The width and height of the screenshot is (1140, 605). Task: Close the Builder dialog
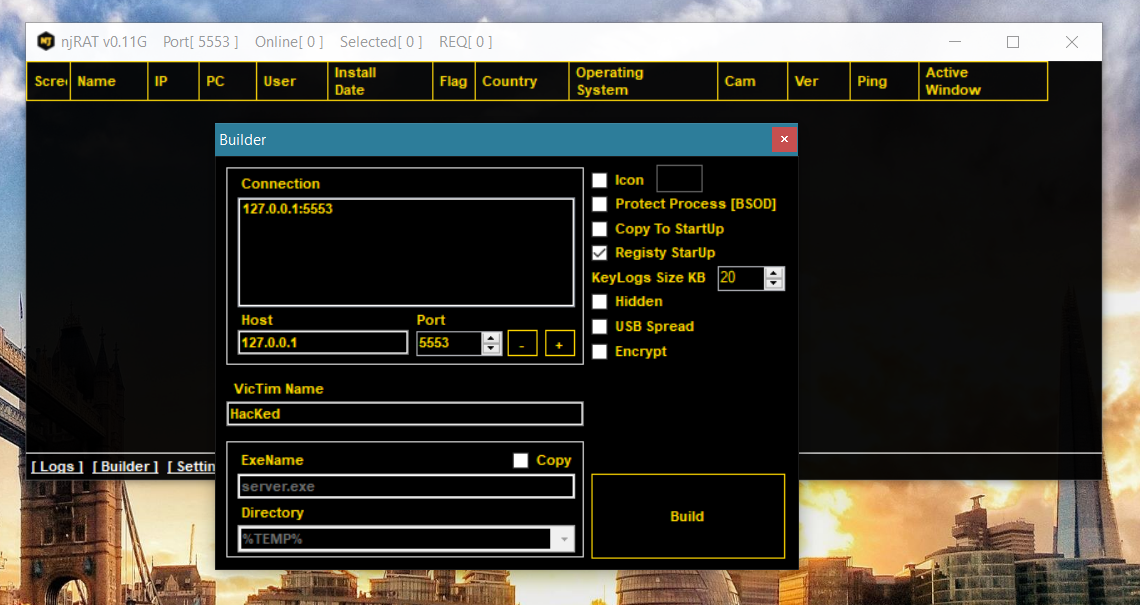point(784,139)
